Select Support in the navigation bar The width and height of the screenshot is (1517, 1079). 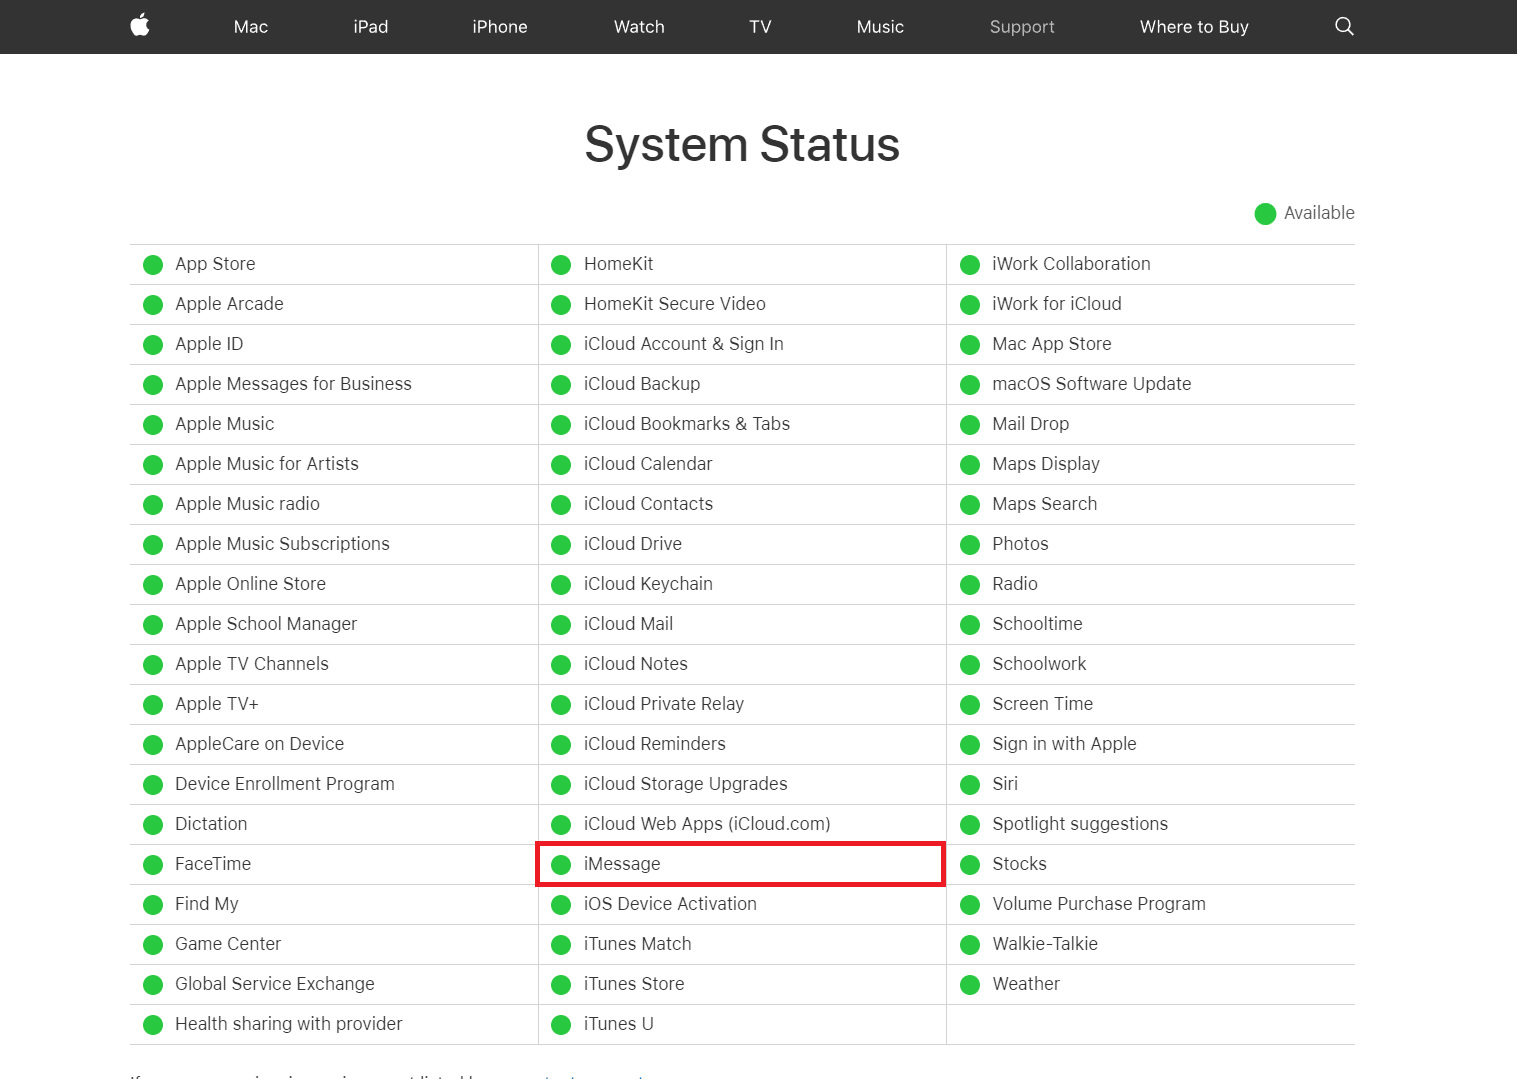[1022, 27]
